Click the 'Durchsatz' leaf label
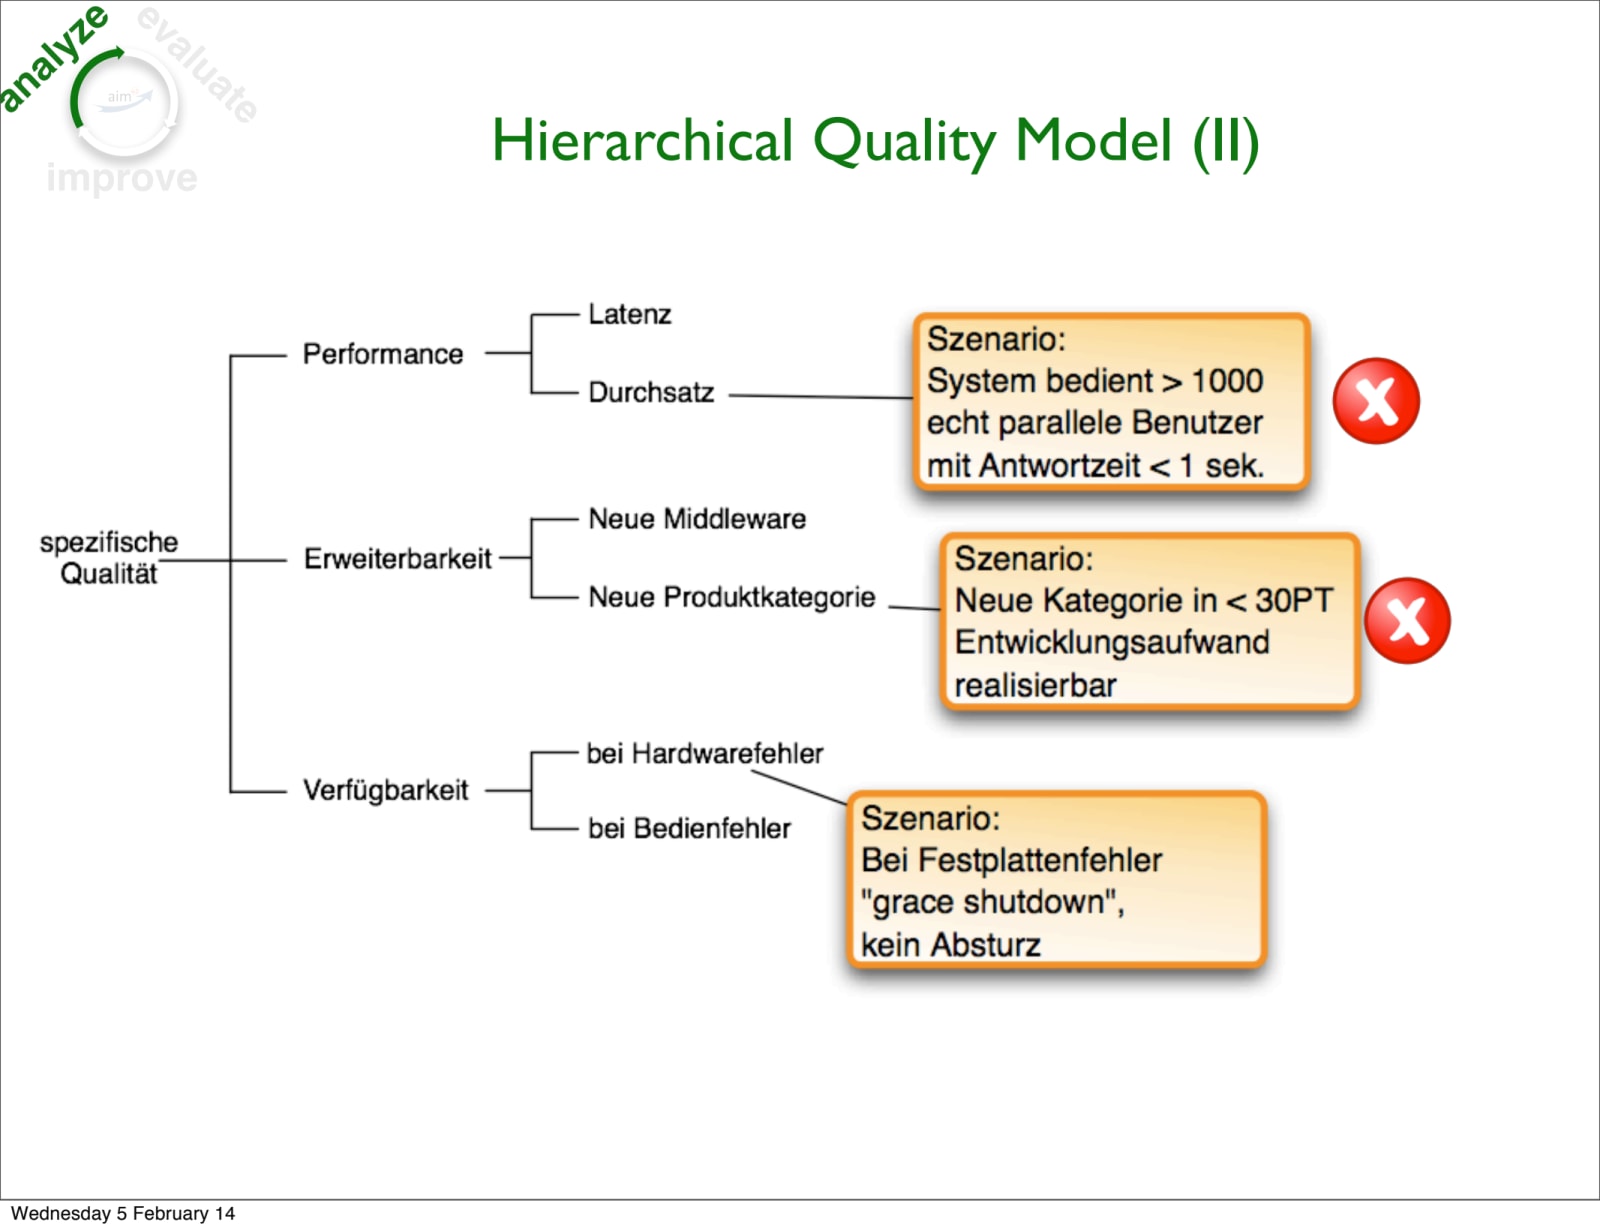The image size is (1600, 1231). [651, 392]
